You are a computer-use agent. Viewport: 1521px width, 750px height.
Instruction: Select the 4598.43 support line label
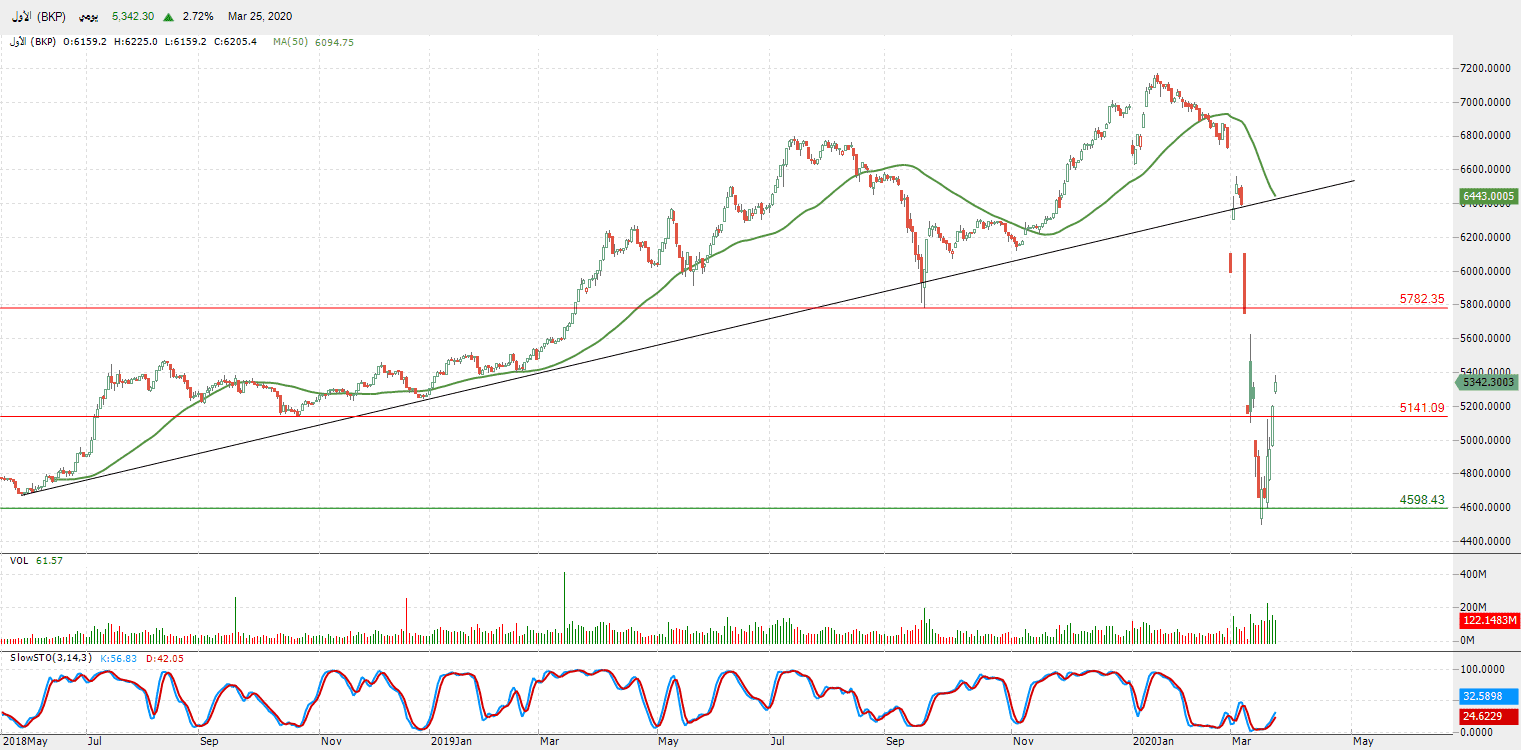click(x=1422, y=500)
